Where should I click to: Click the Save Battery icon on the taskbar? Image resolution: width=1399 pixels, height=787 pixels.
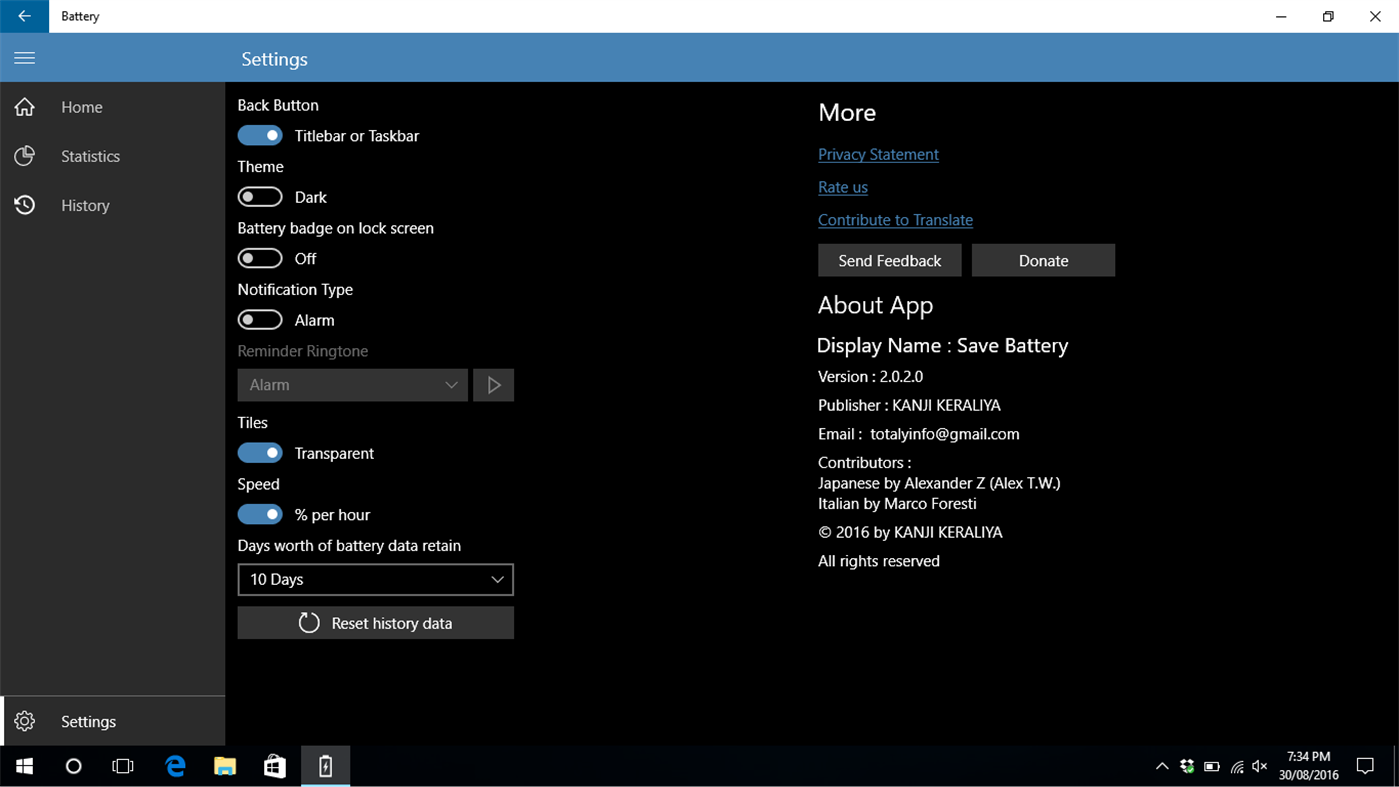[x=325, y=766]
